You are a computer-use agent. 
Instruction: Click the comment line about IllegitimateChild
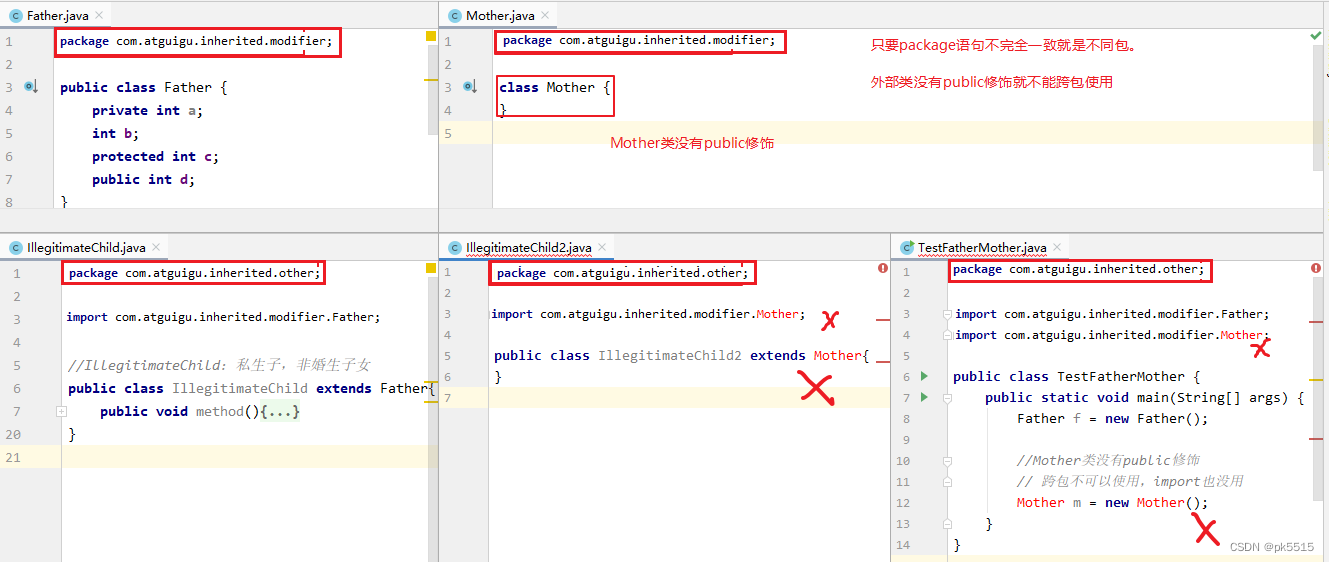click(220, 364)
